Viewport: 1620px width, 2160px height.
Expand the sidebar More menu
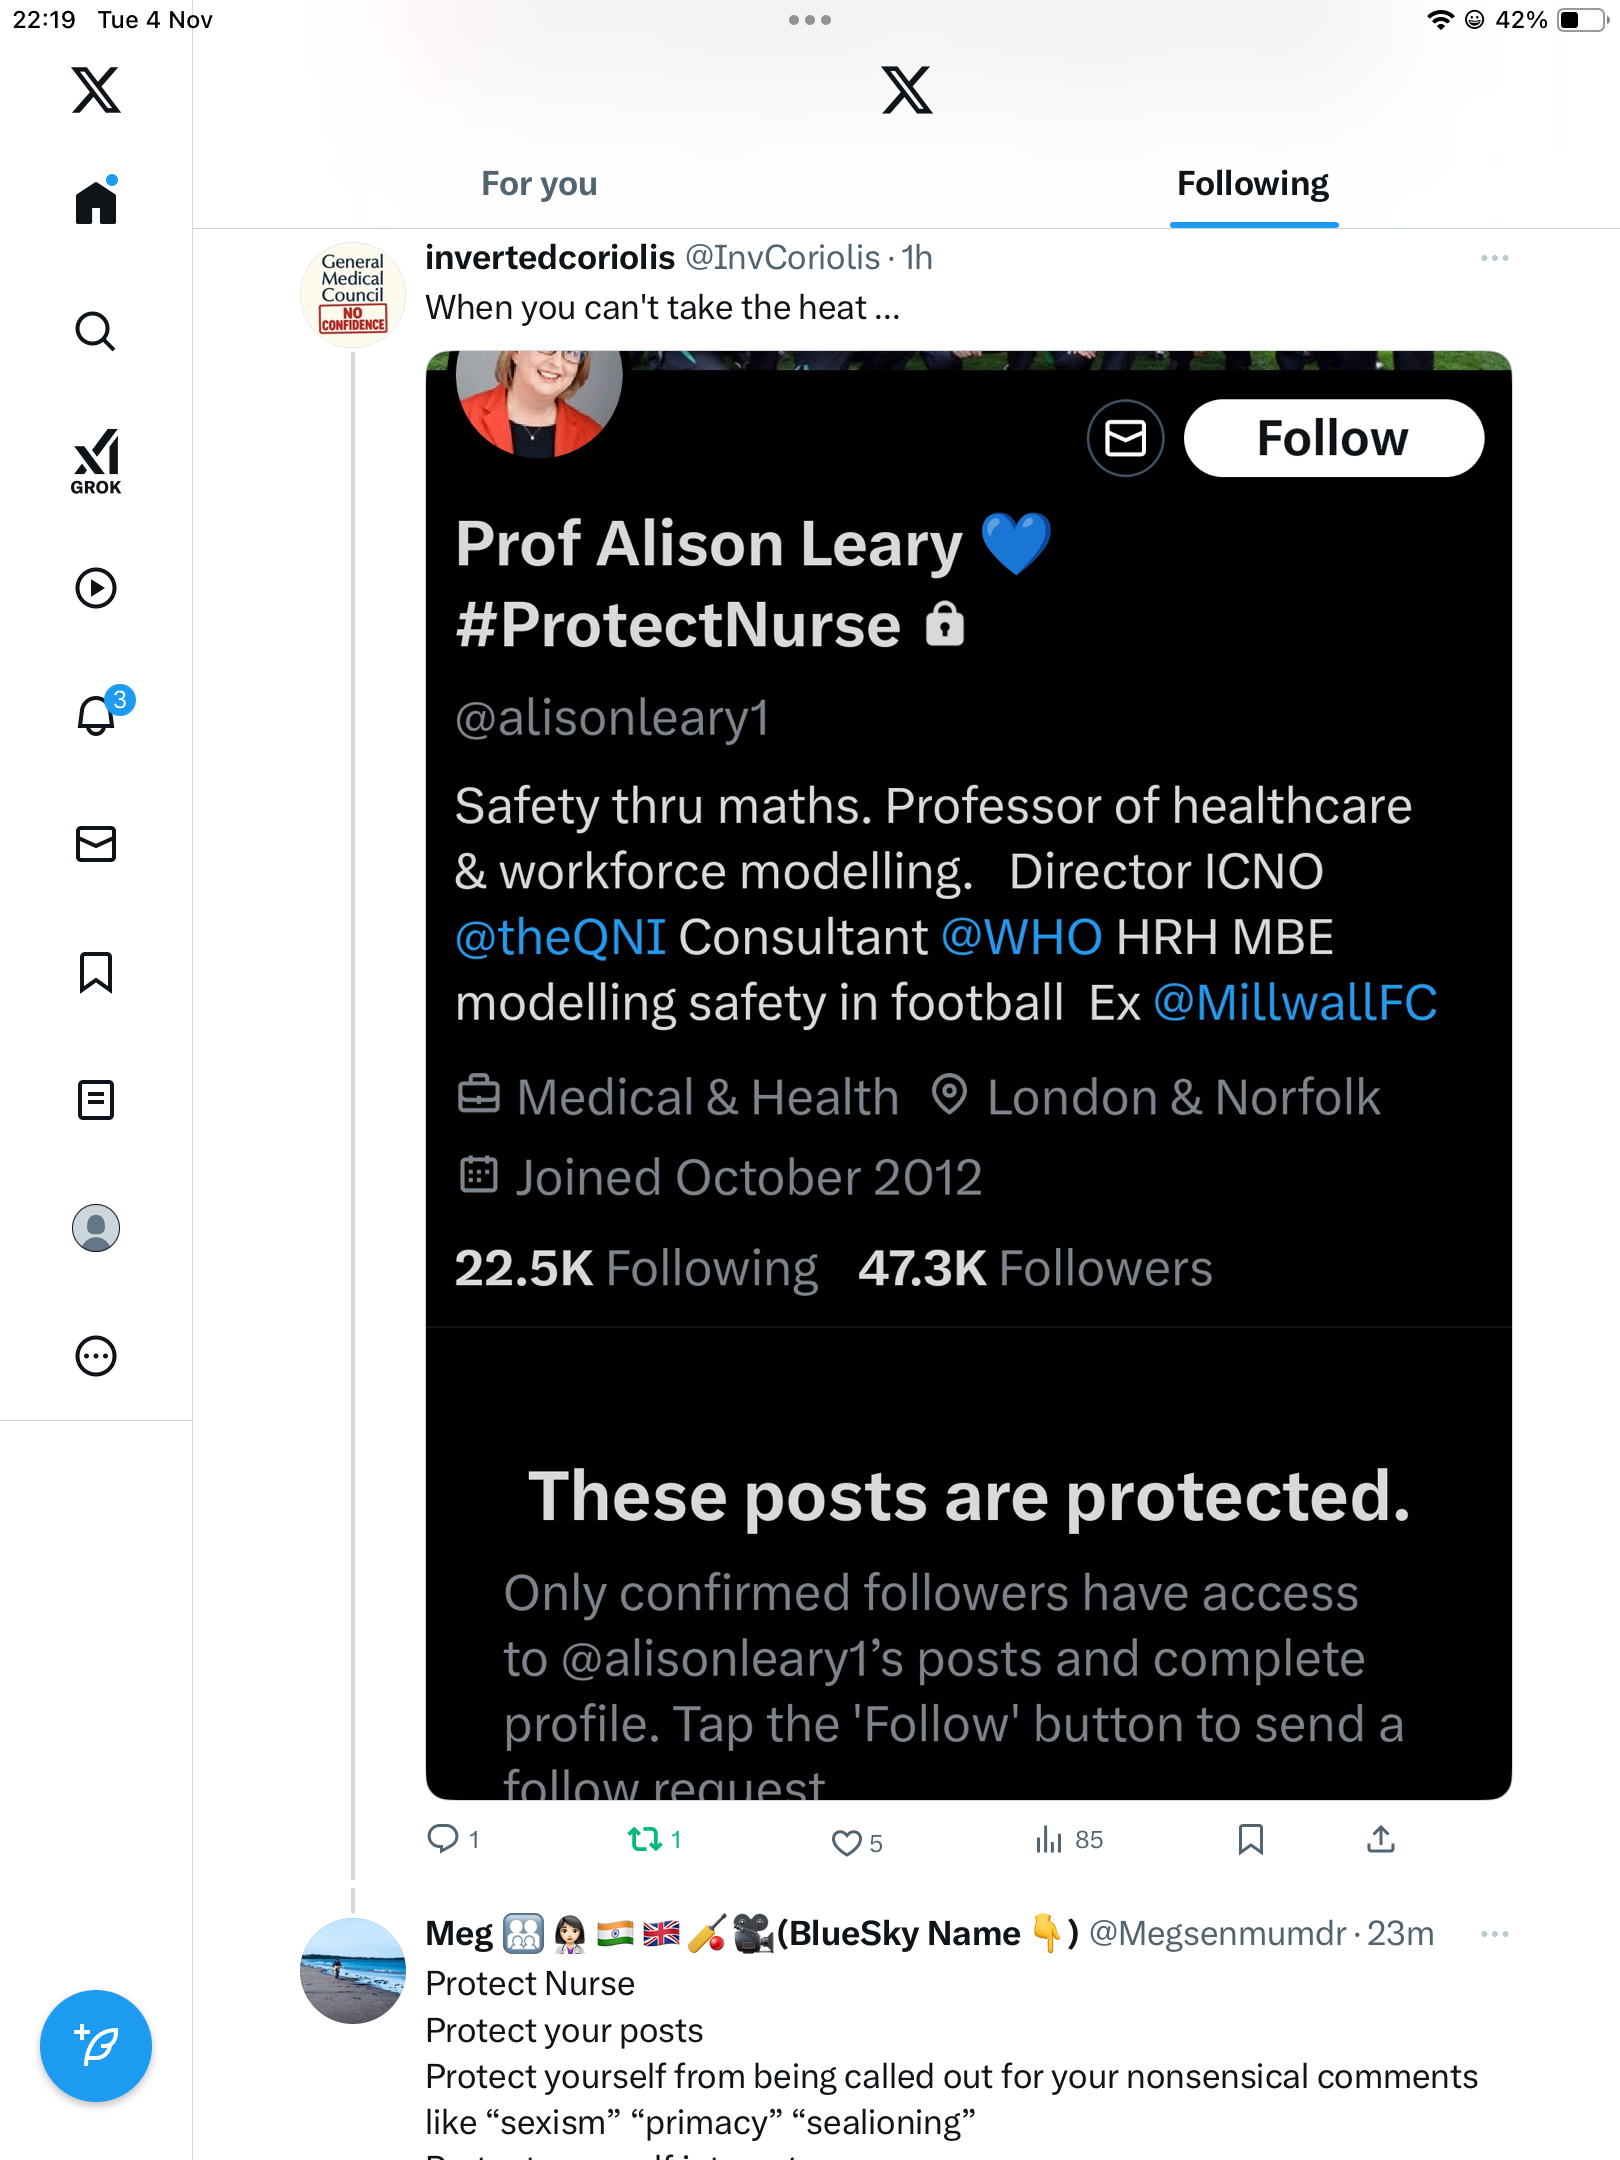(96, 1356)
